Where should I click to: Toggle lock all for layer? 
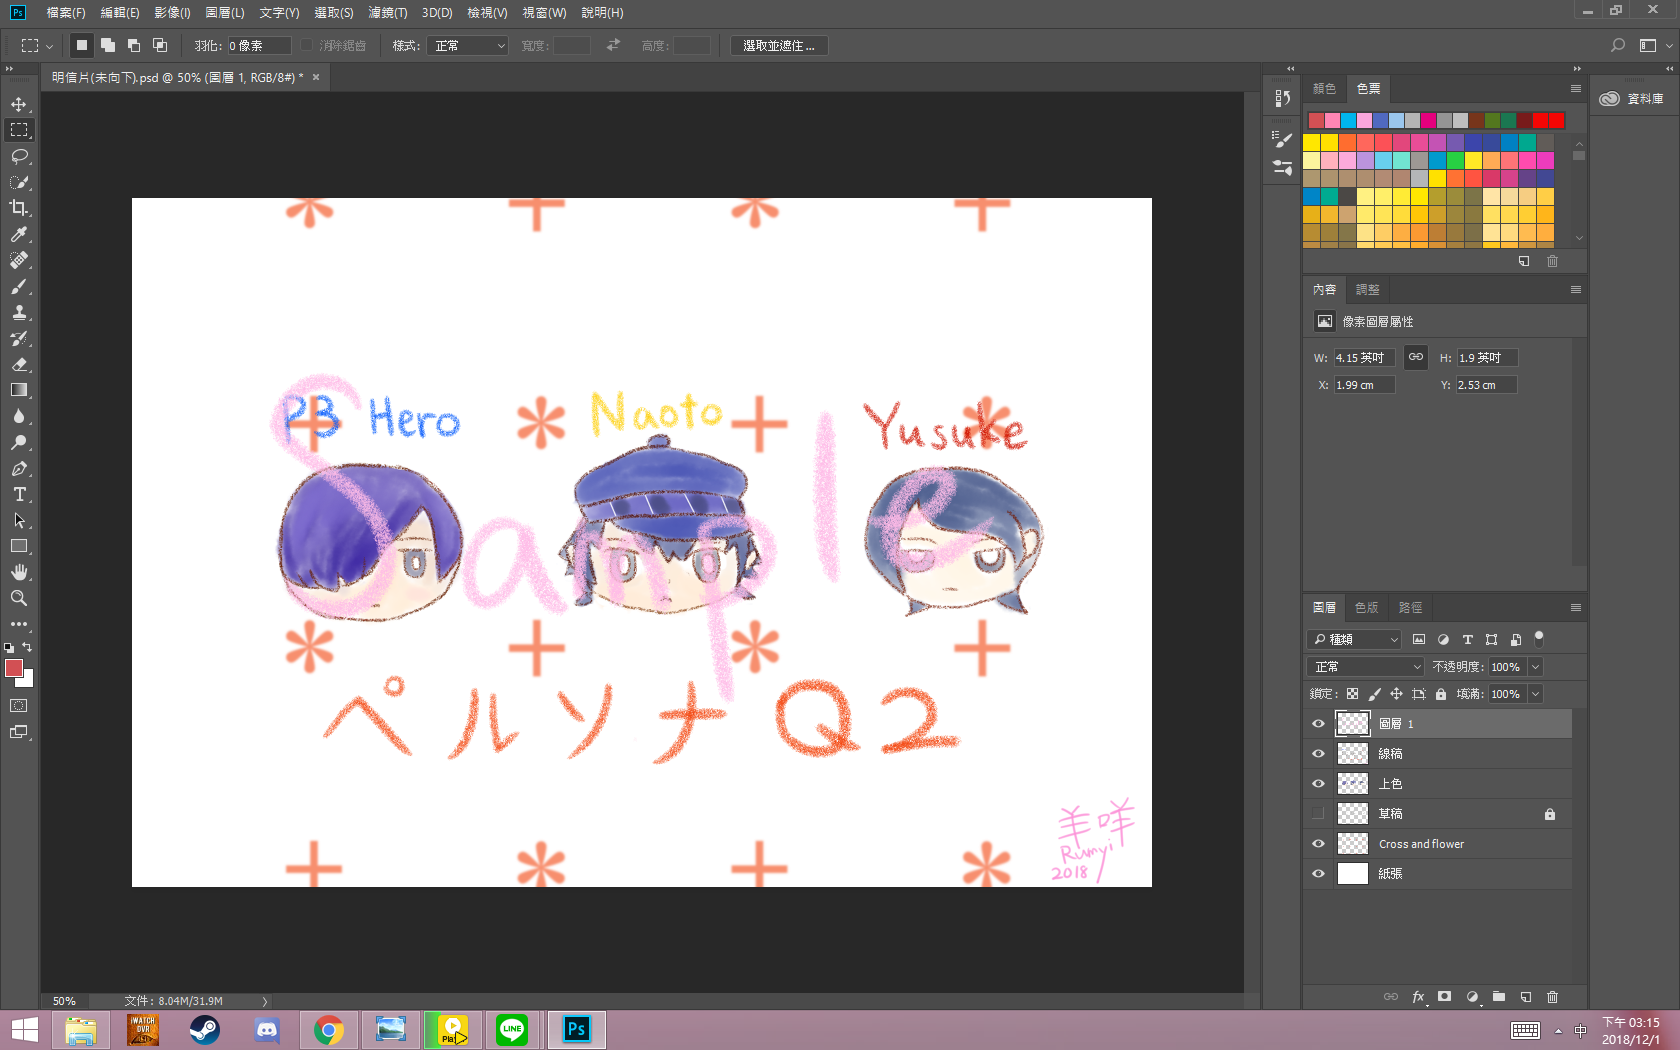[x=1441, y=694]
